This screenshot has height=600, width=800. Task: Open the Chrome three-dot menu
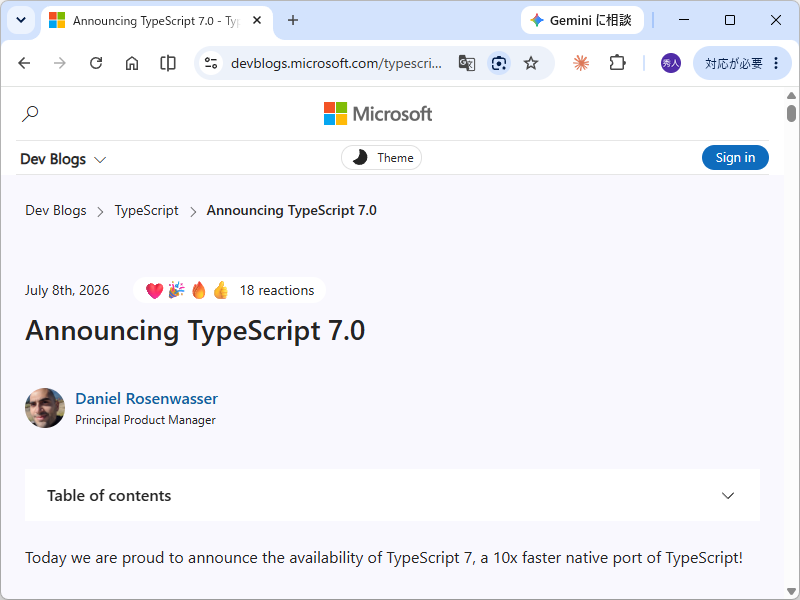point(776,63)
